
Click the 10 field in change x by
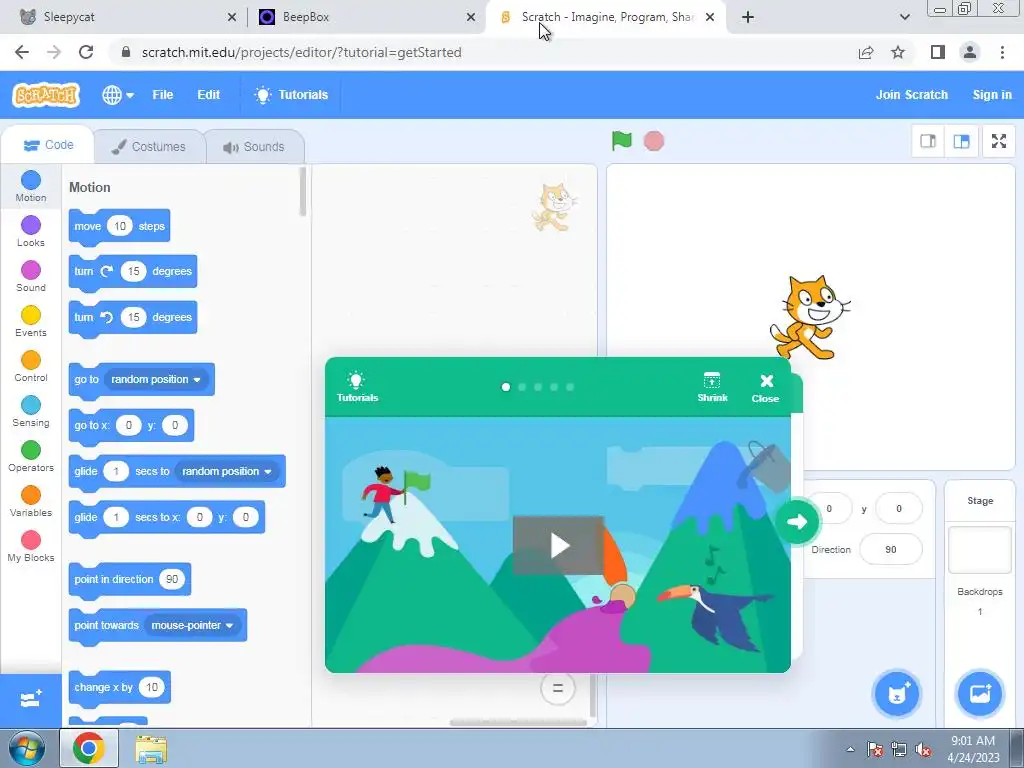(152, 687)
